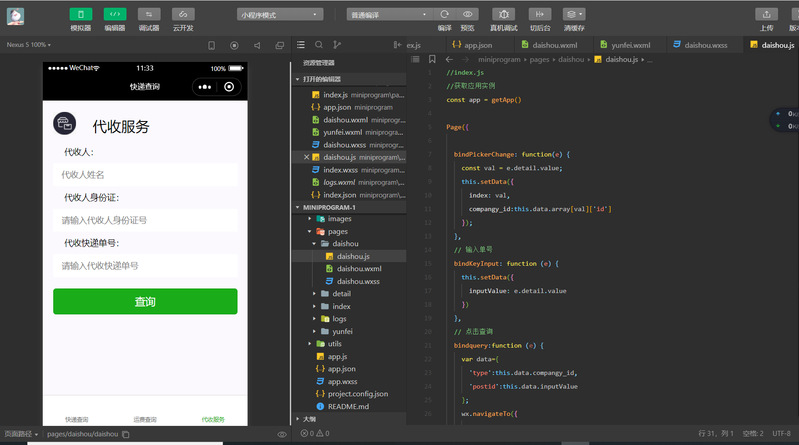Click the simulator phone device icon

coord(211,45)
